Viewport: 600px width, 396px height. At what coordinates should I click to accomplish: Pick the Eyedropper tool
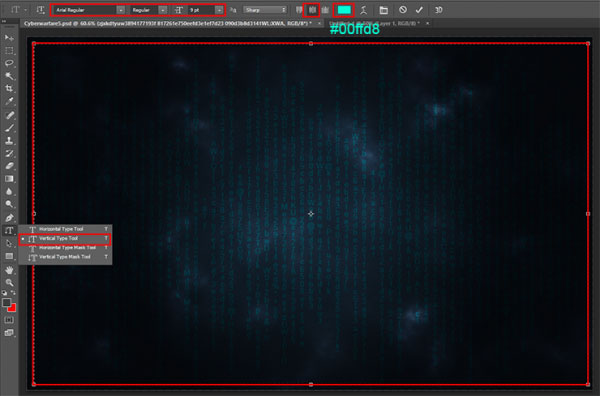point(9,101)
